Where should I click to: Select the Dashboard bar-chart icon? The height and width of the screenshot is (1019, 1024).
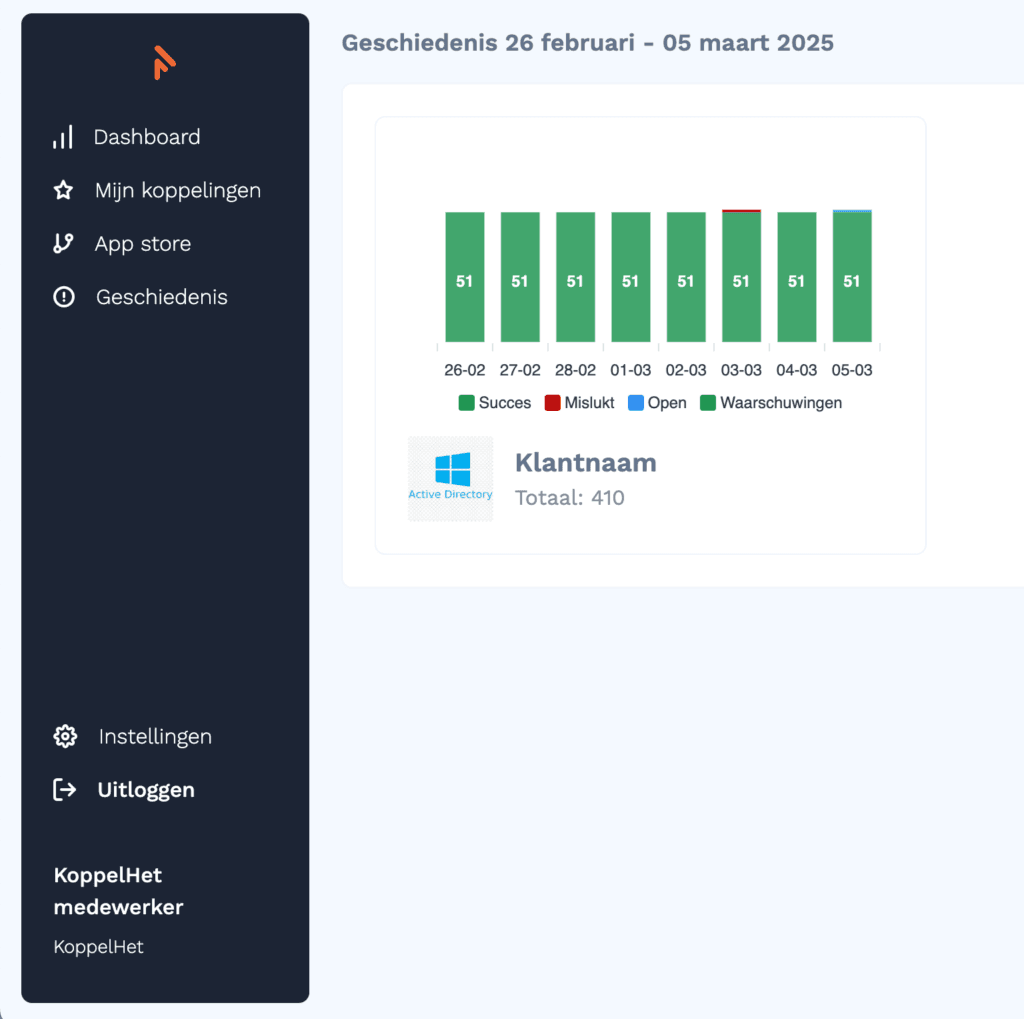coord(63,137)
